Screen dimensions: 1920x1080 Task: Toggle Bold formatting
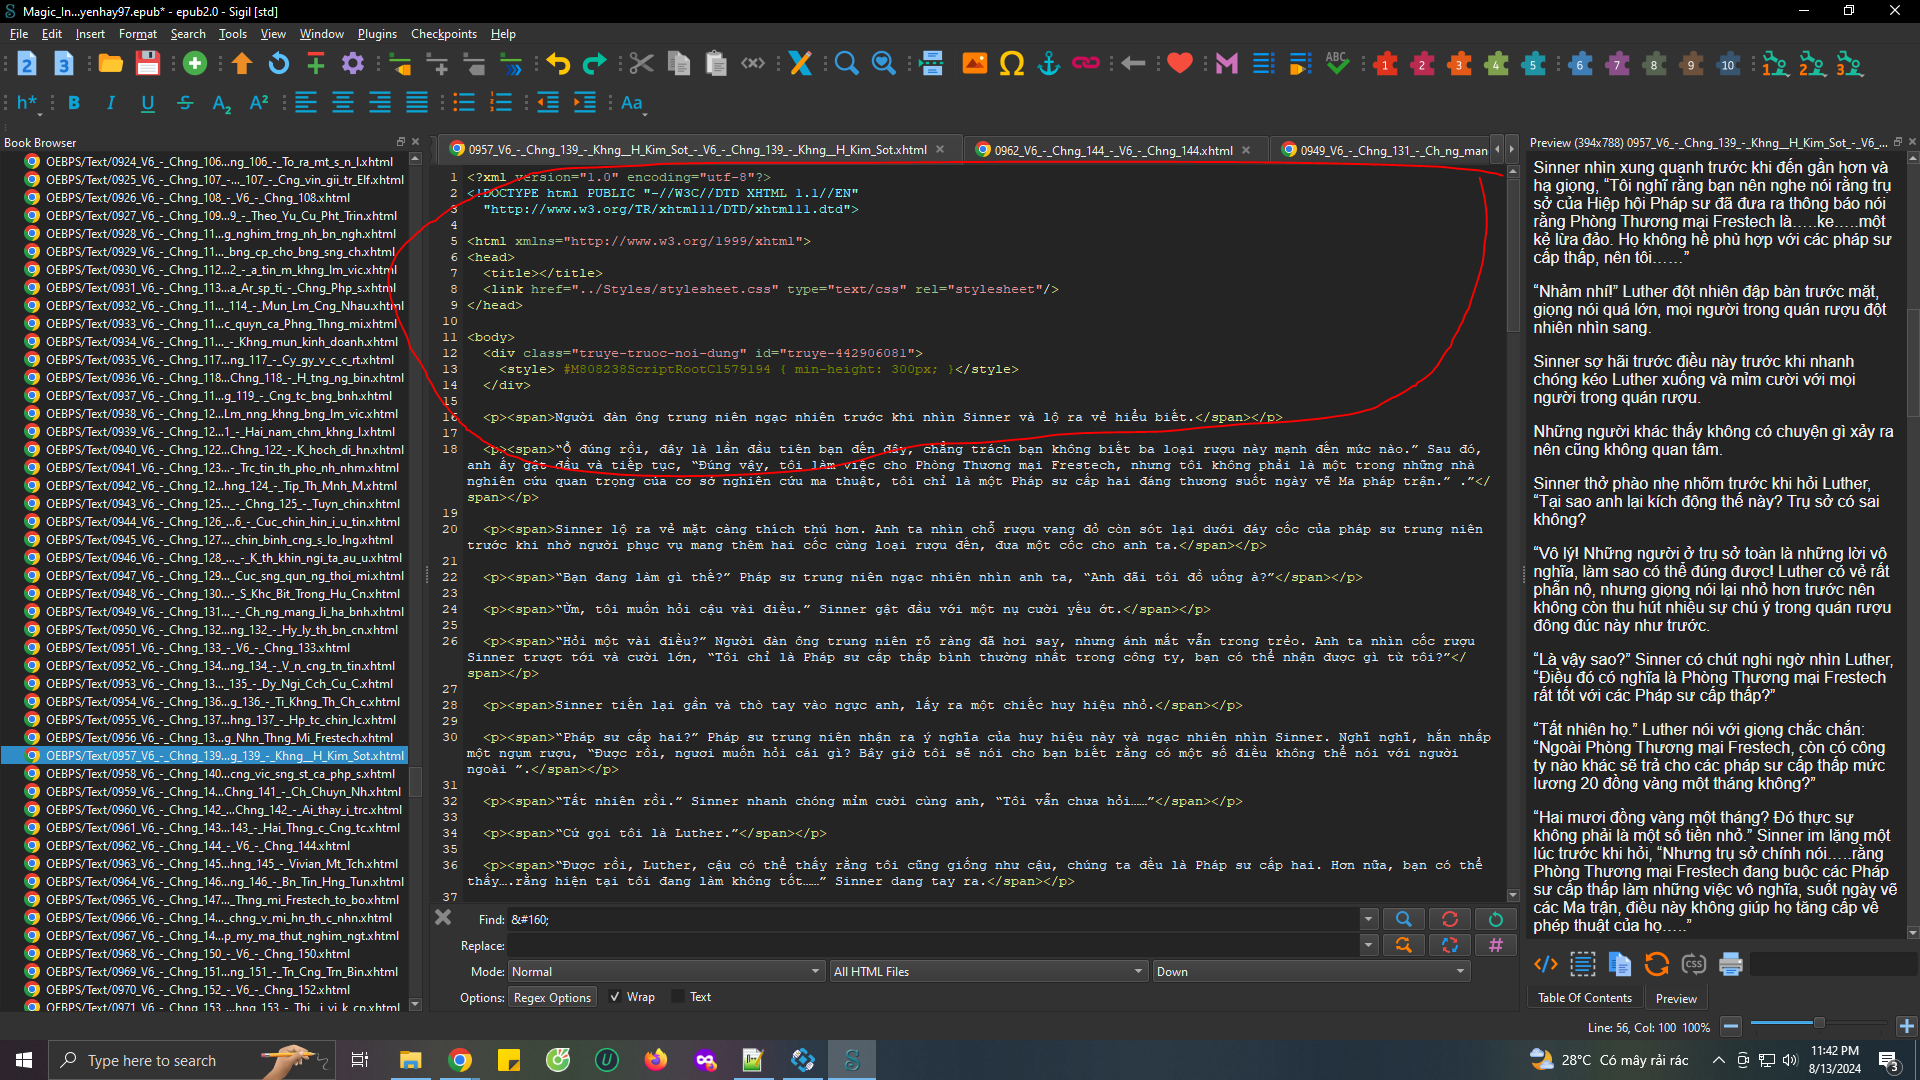pos(74,103)
